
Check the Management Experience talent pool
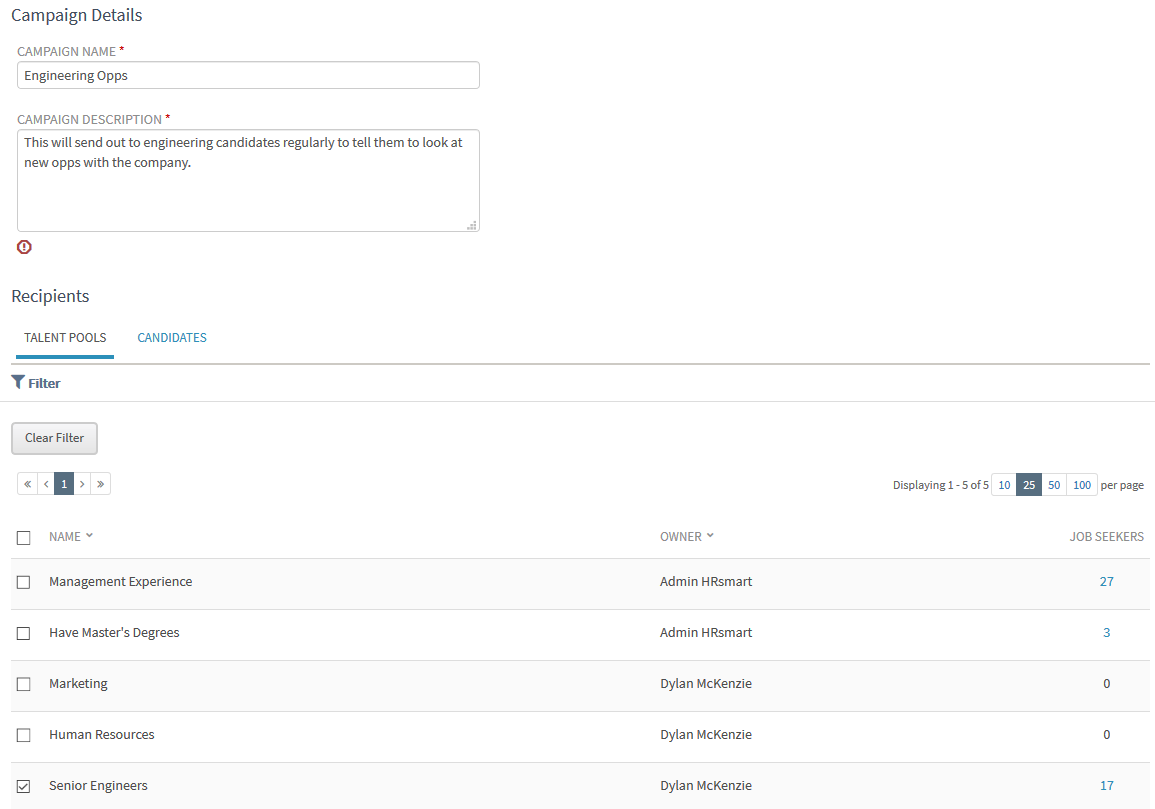24,582
